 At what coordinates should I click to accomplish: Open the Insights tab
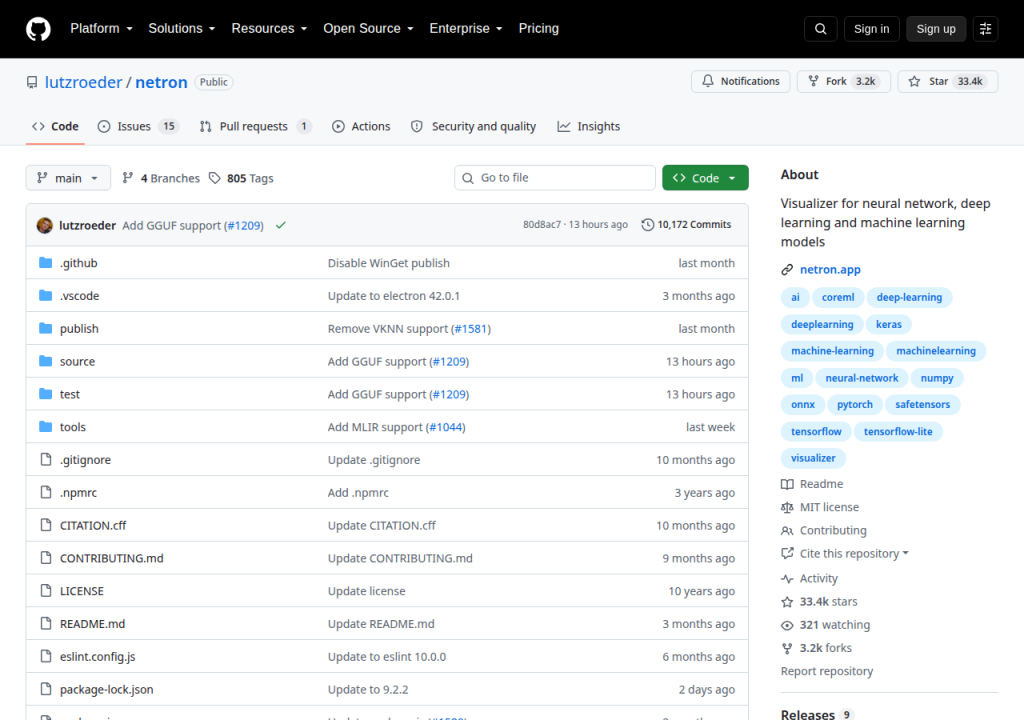[588, 126]
